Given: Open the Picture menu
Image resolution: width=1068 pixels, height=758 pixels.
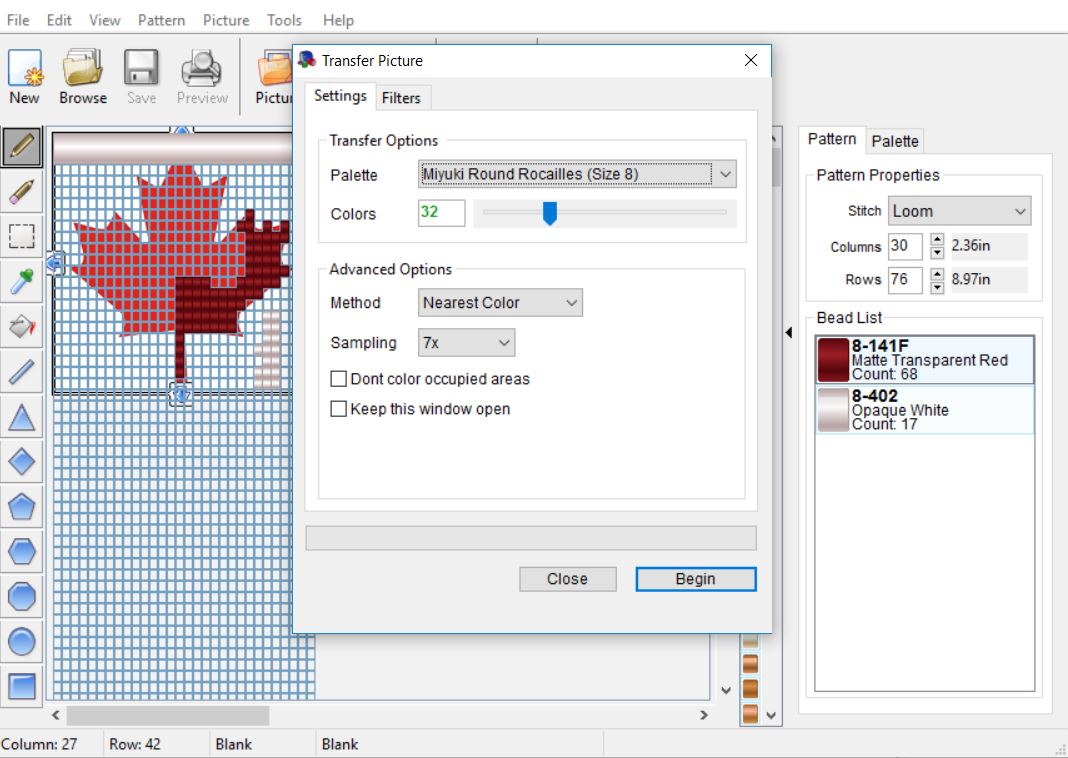Looking at the screenshot, I should tap(225, 20).
